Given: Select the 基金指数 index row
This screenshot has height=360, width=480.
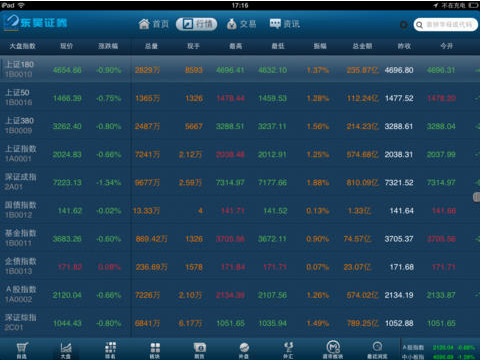Looking at the screenshot, I should pyautogui.click(x=240, y=238).
